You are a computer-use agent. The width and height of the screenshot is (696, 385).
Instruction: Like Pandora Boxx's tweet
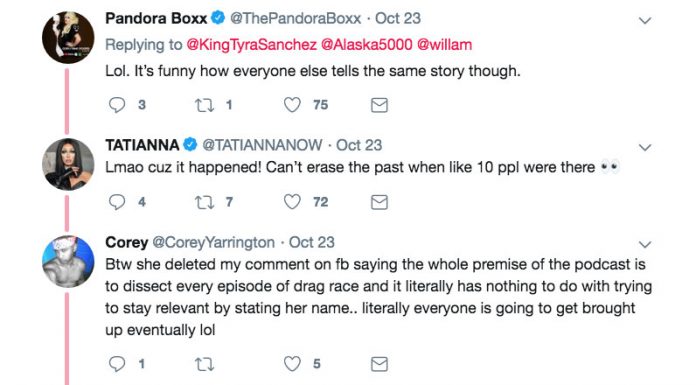click(292, 105)
